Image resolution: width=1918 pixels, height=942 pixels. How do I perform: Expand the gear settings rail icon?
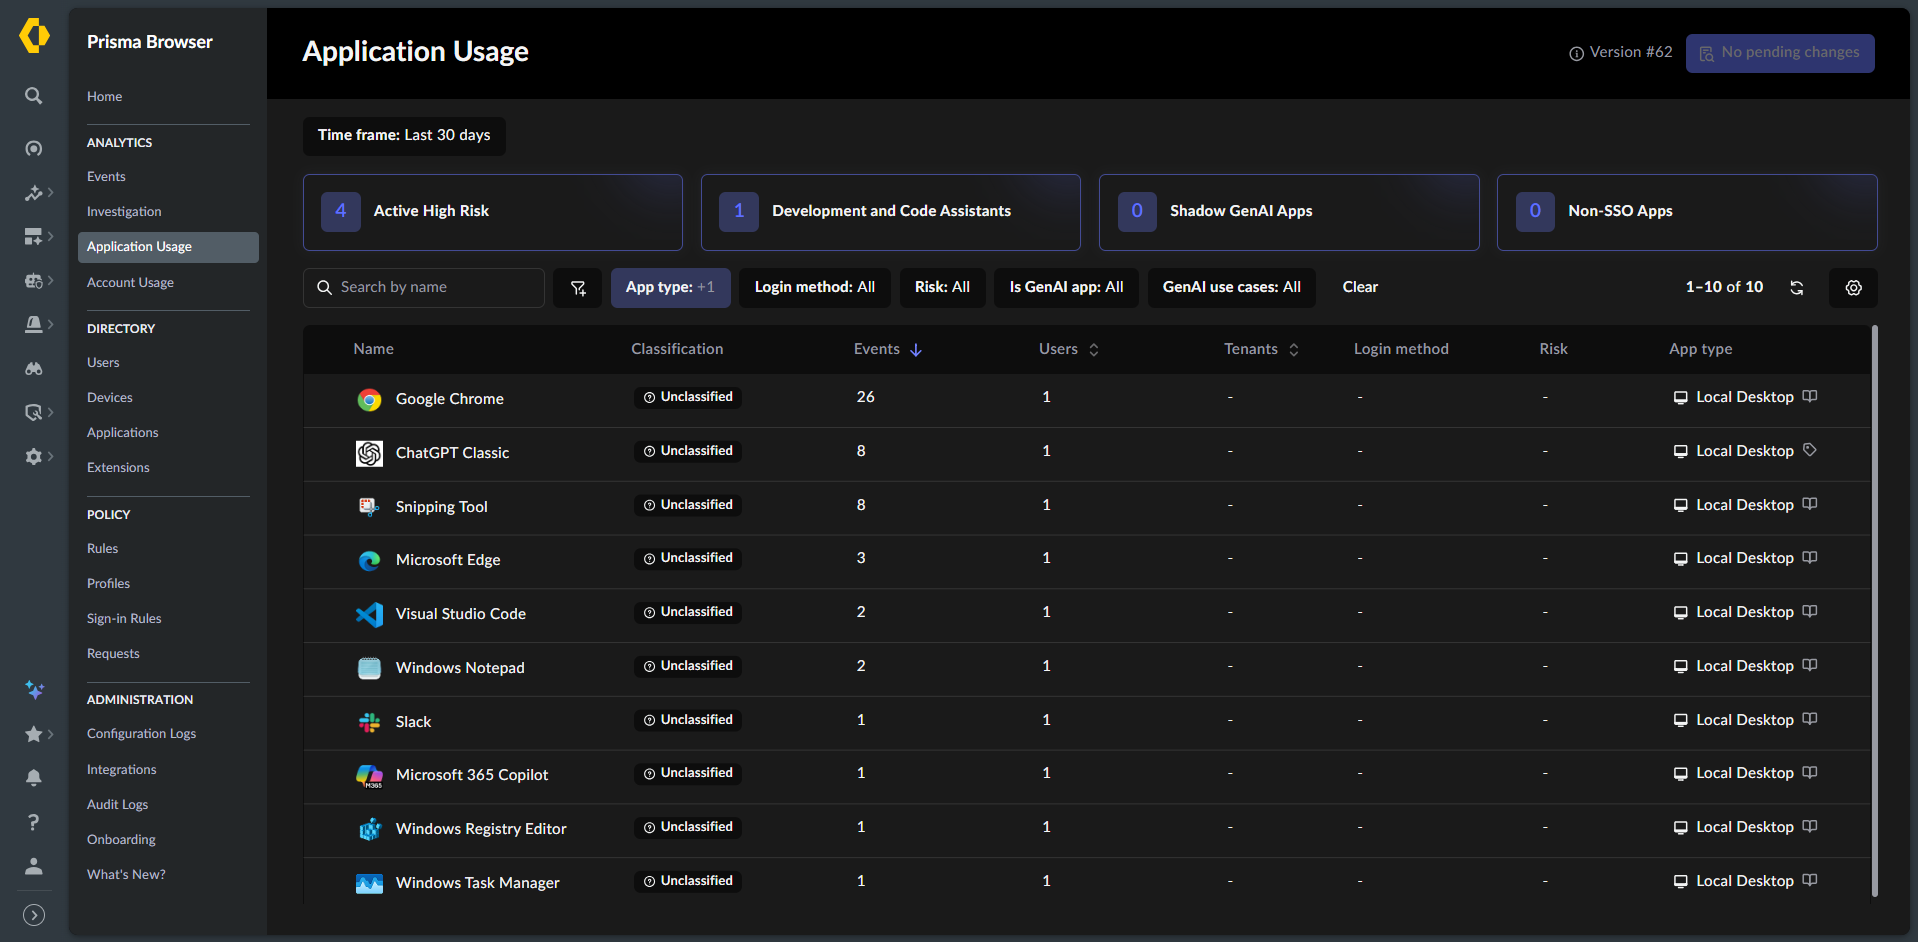[x=34, y=457]
